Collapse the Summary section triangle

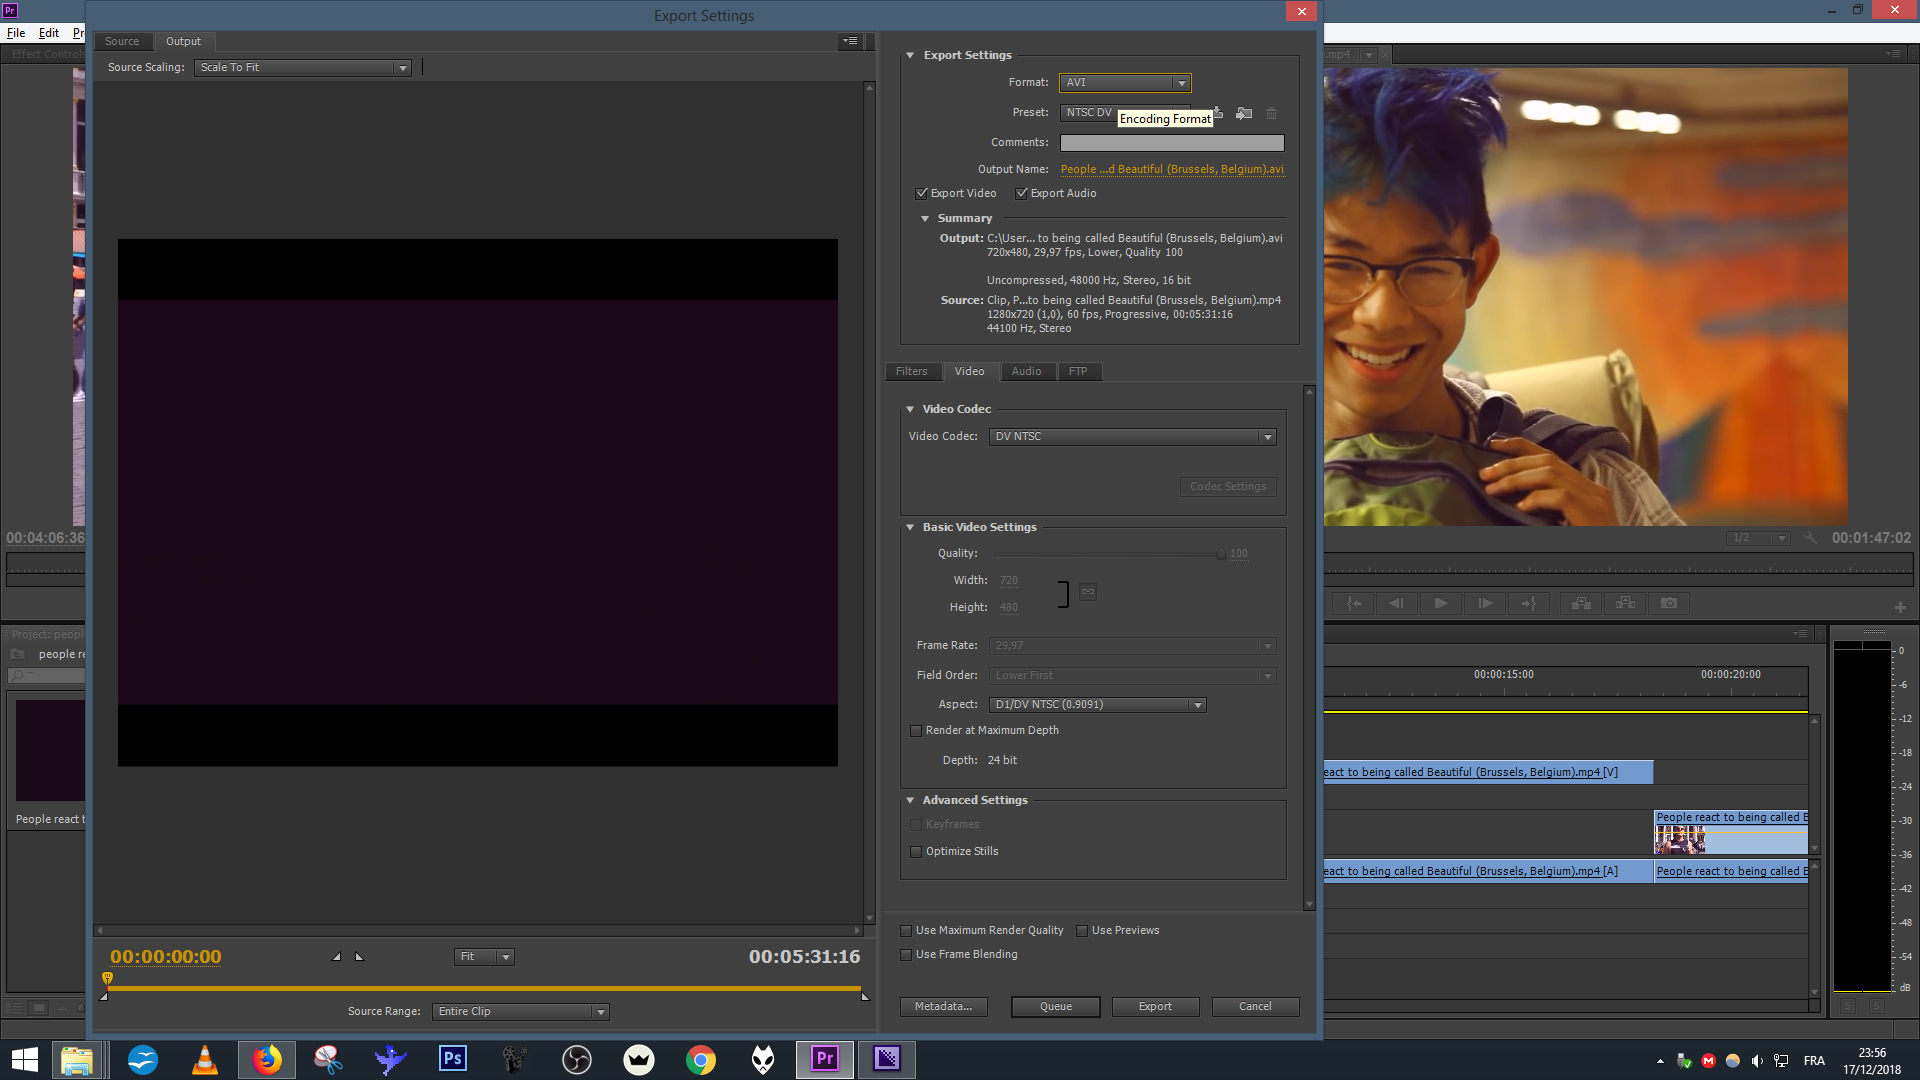(x=925, y=219)
